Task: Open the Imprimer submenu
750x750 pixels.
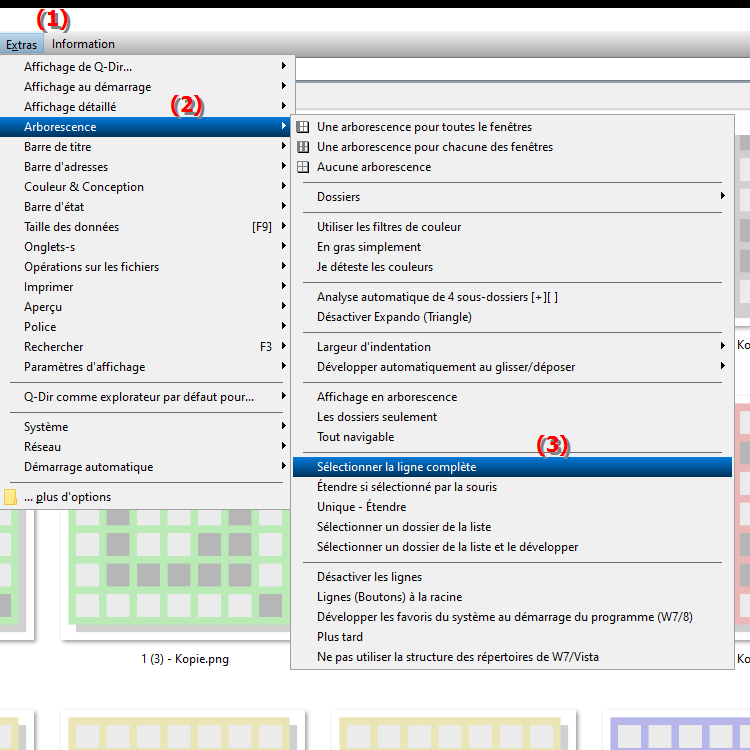Action: 145,287
